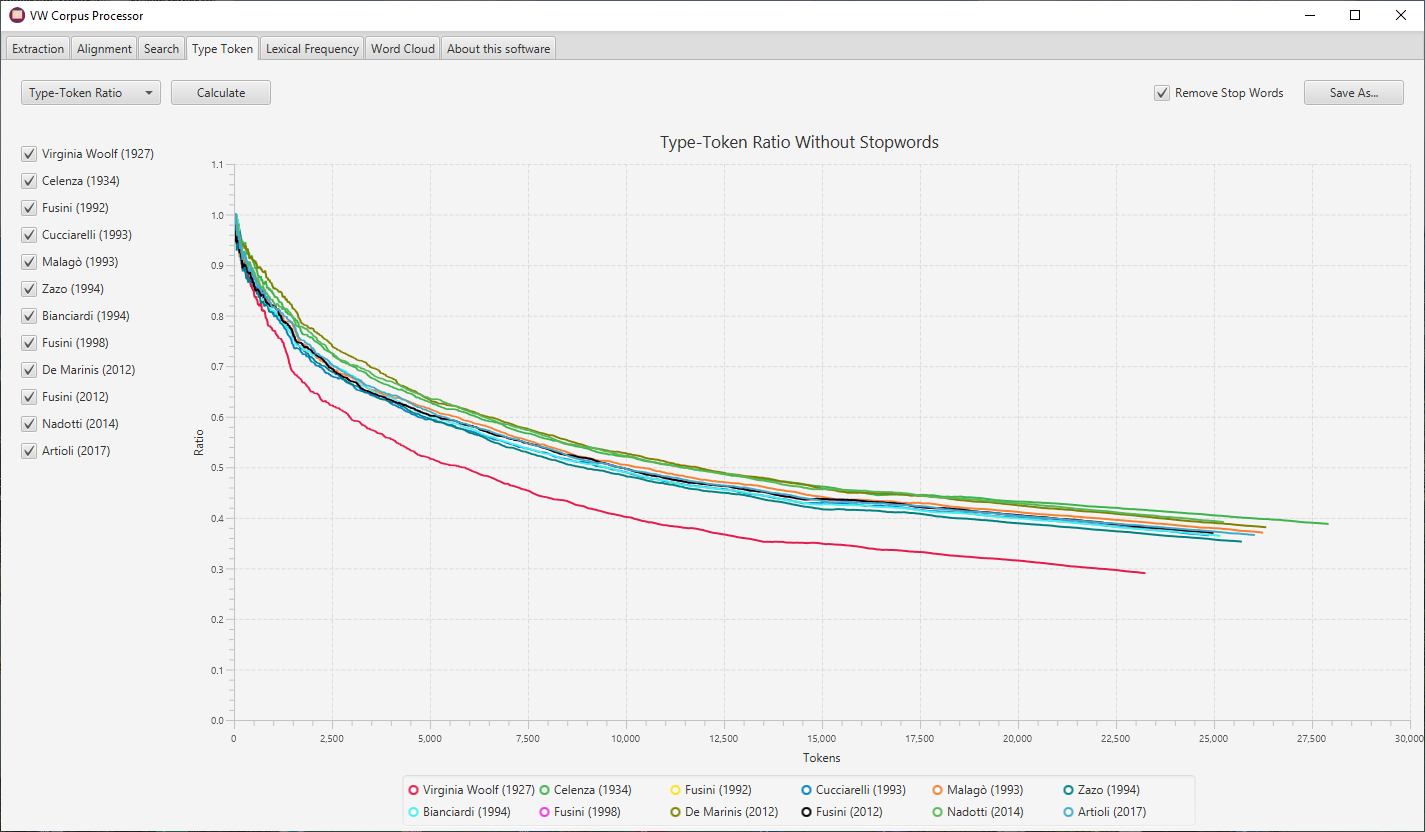This screenshot has height=832, width=1425.
Task: Click the De Marinis (2012) legend marker
Action: coord(676,812)
